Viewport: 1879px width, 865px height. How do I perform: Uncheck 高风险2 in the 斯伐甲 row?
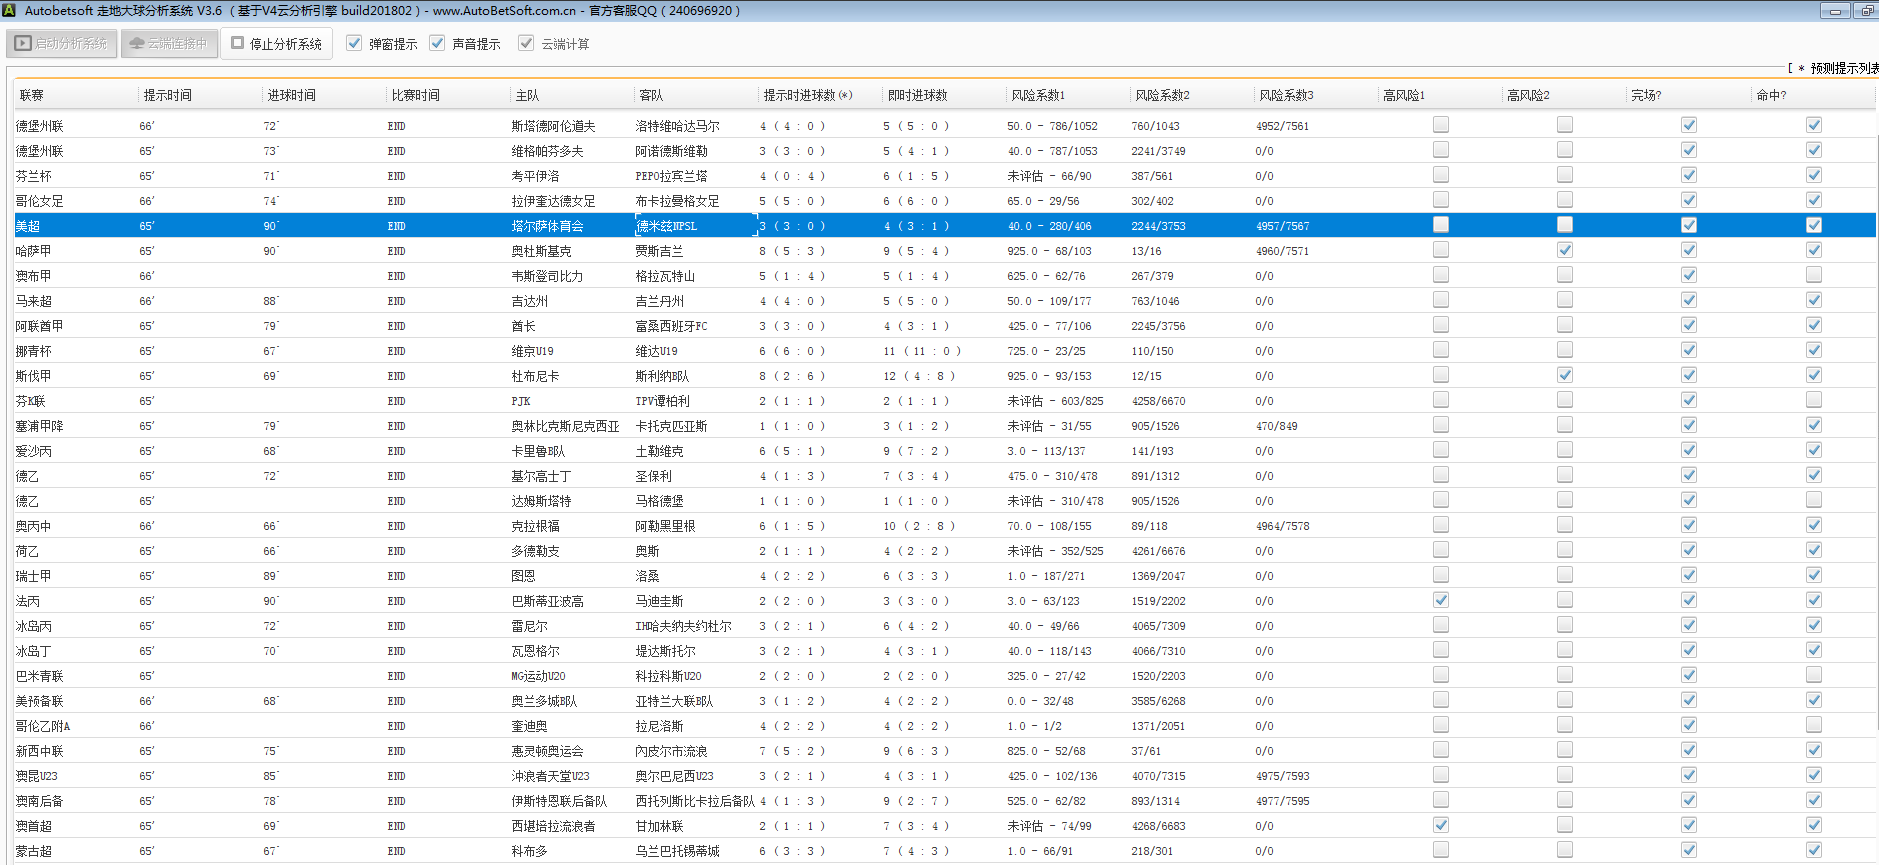[1564, 375]
